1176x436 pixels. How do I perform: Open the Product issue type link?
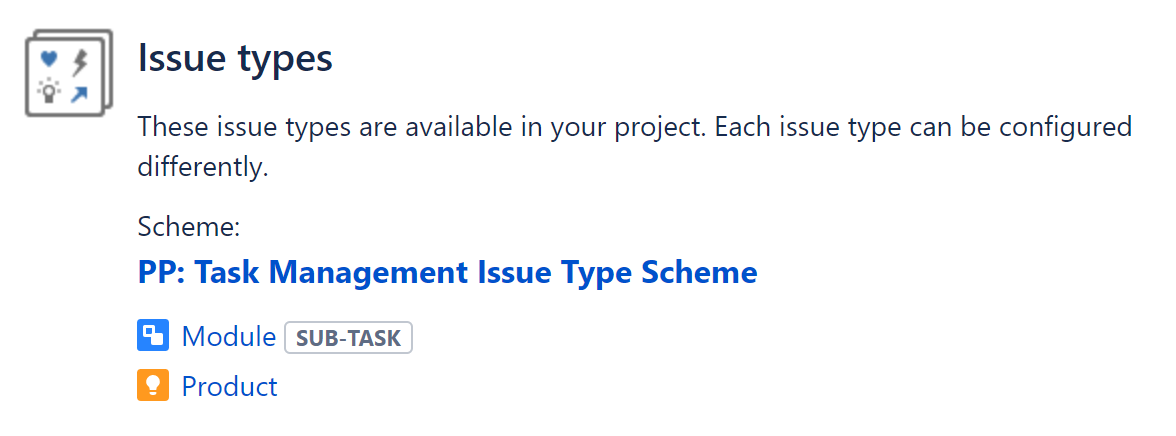coord(229,386)
